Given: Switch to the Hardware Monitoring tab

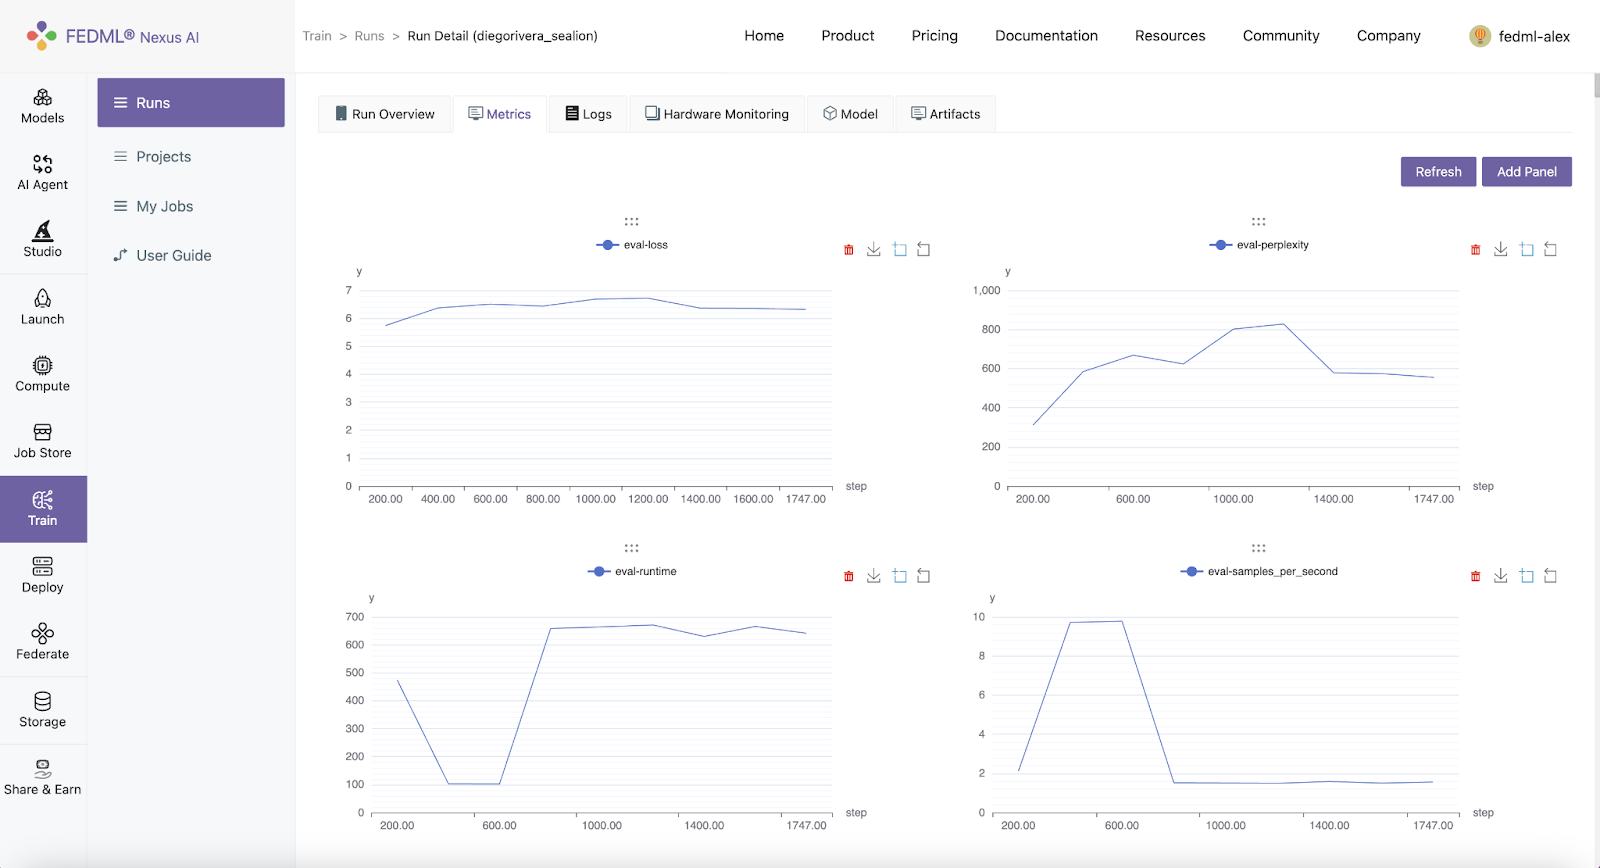Looking at the screenshot, I should pyautogui.click(x=717, y=114).
